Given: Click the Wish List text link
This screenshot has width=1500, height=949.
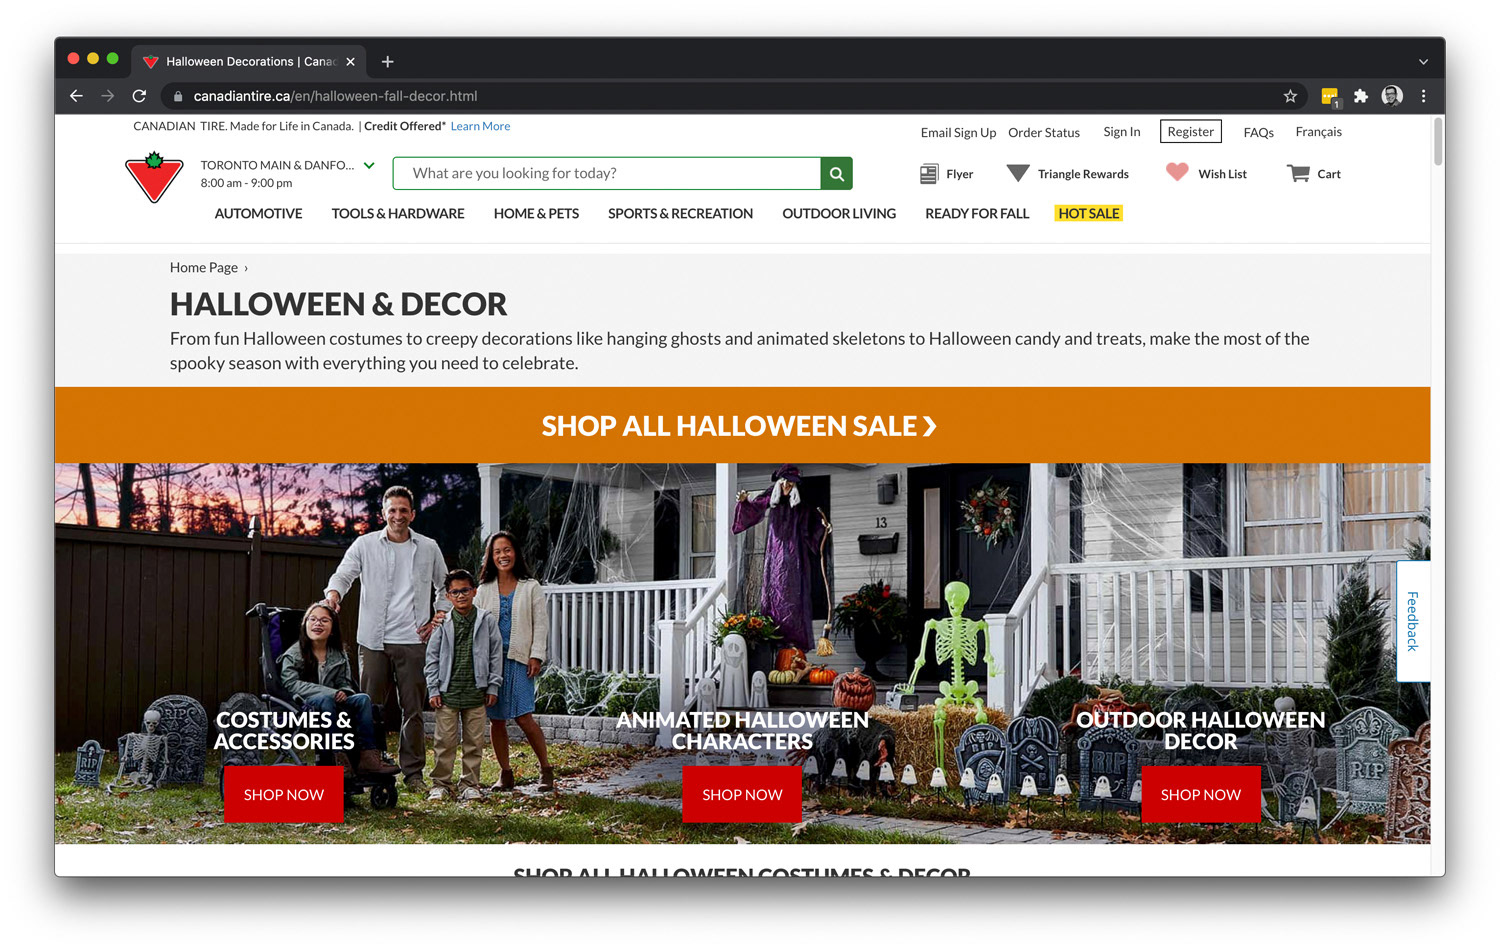Looking at the screenshot, I should click(1222, 174).
